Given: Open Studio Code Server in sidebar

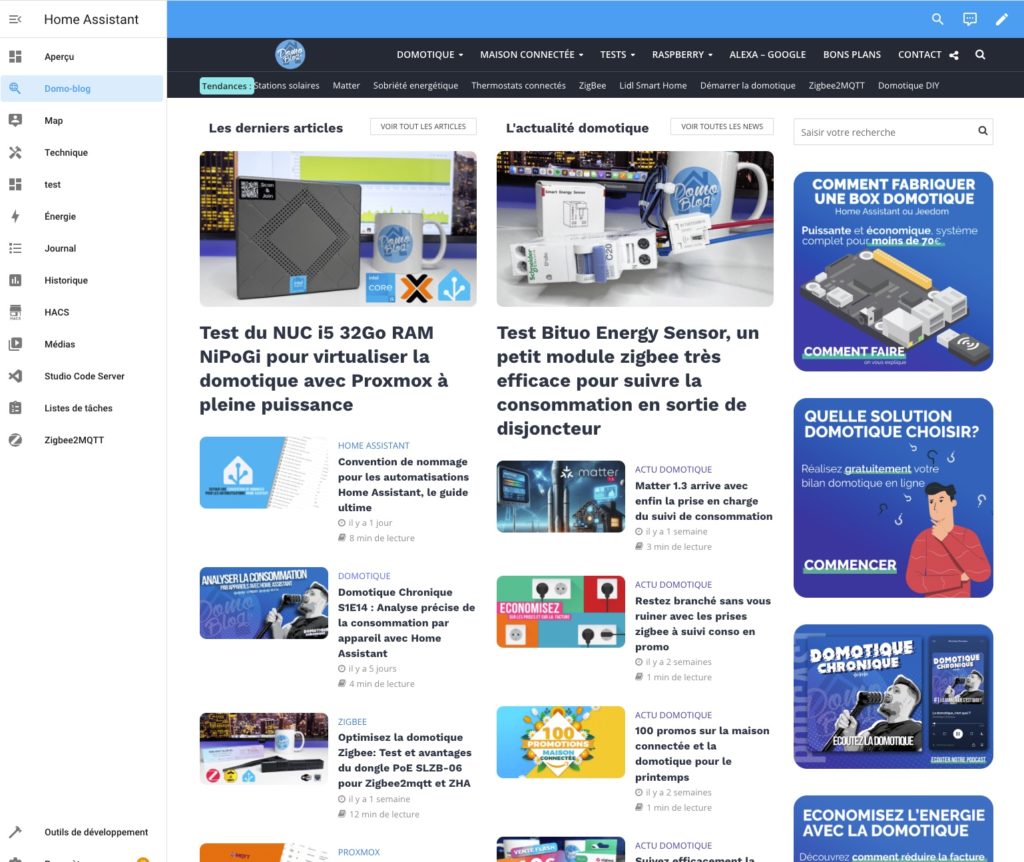Looking at the screenshot, I should [x=84, y=376].
